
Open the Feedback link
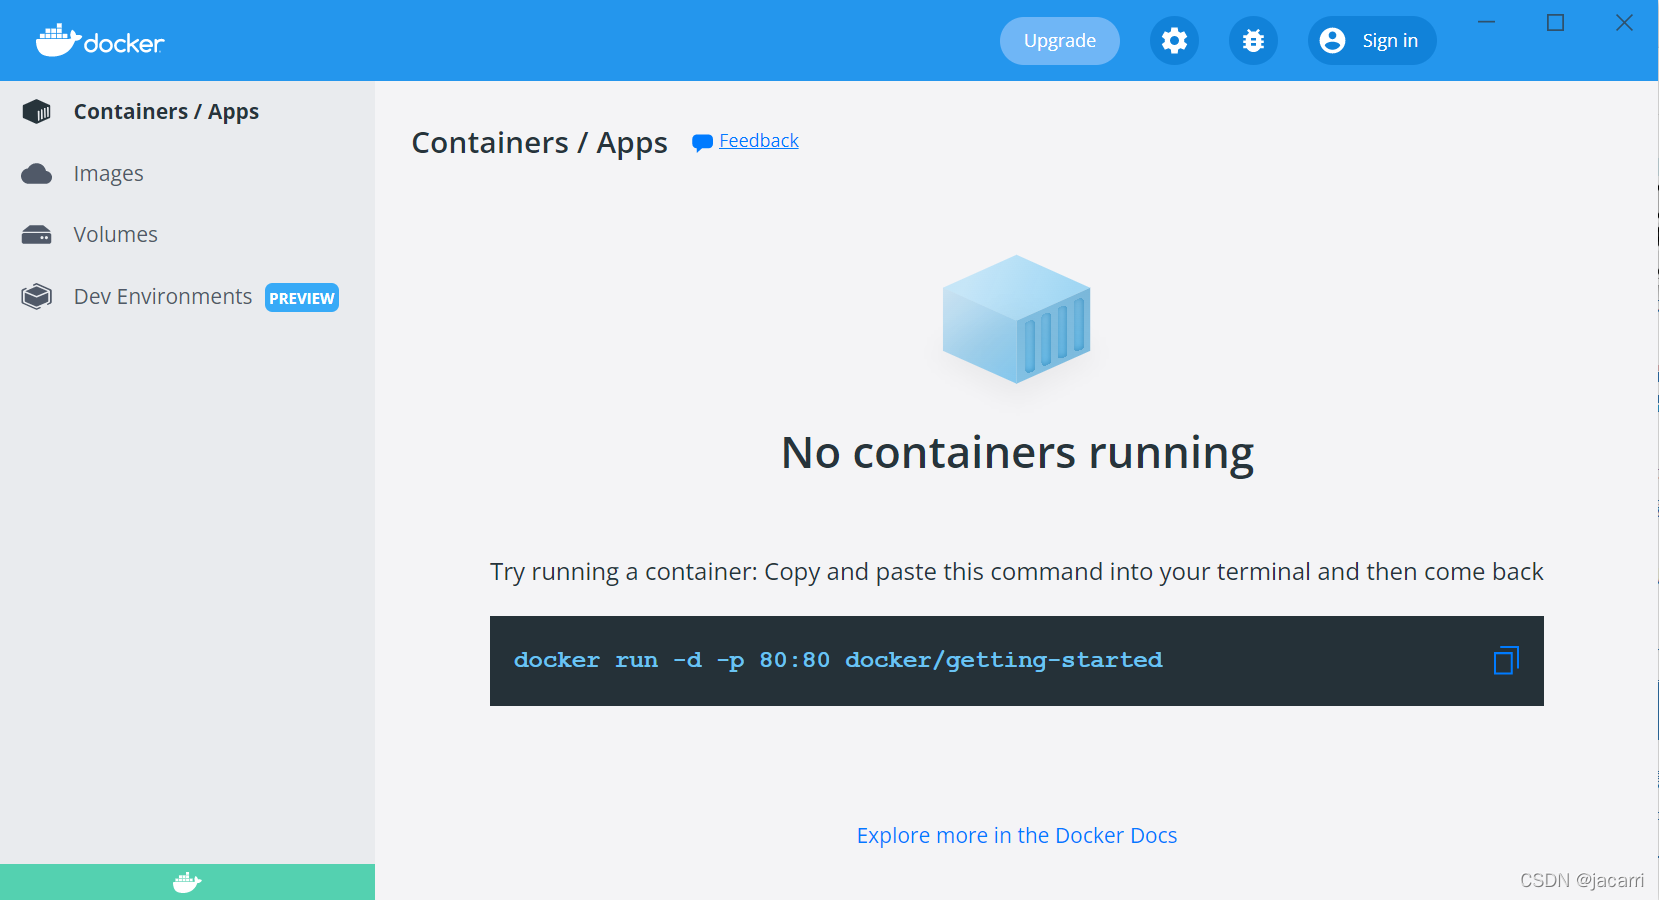pyautogui.click(x=759, y=141)
